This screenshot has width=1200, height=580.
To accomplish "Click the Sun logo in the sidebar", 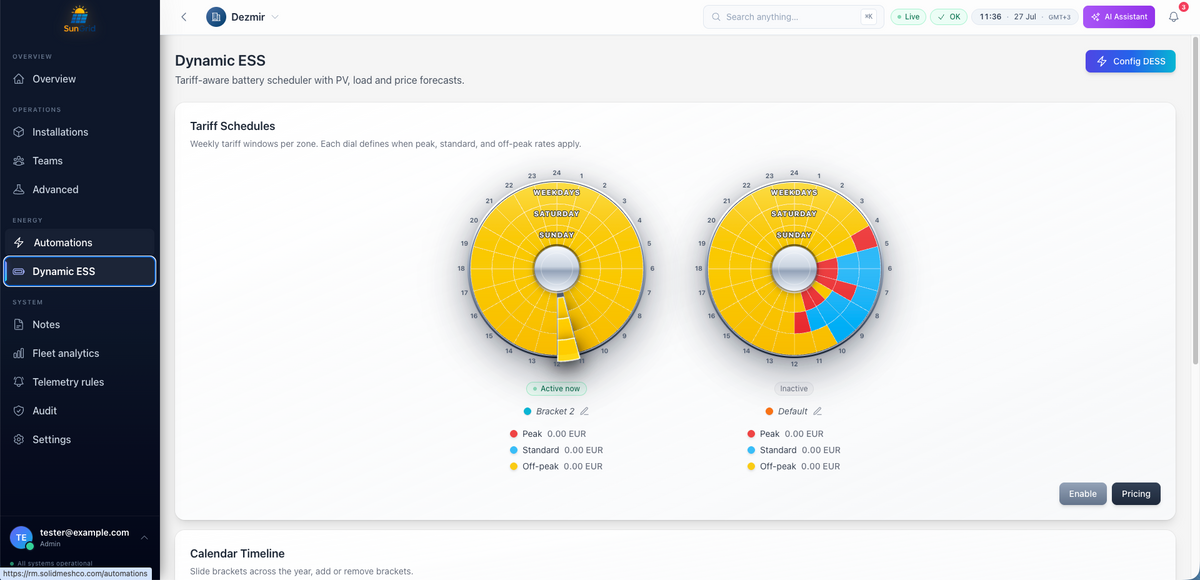I will (x=80, y=19).
